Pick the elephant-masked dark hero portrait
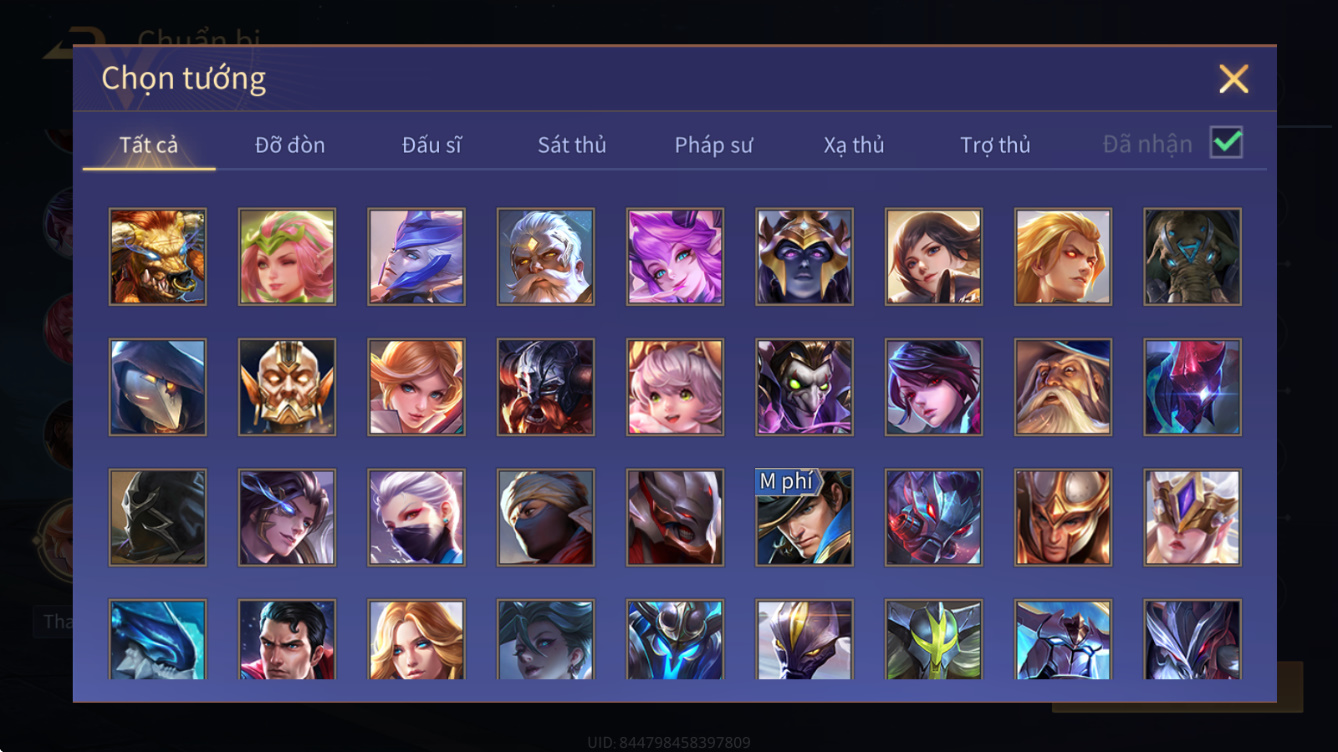Image resolution: width=1338 pixels, height=752 pixels. pyautogui.click(x=1193, y=256)
